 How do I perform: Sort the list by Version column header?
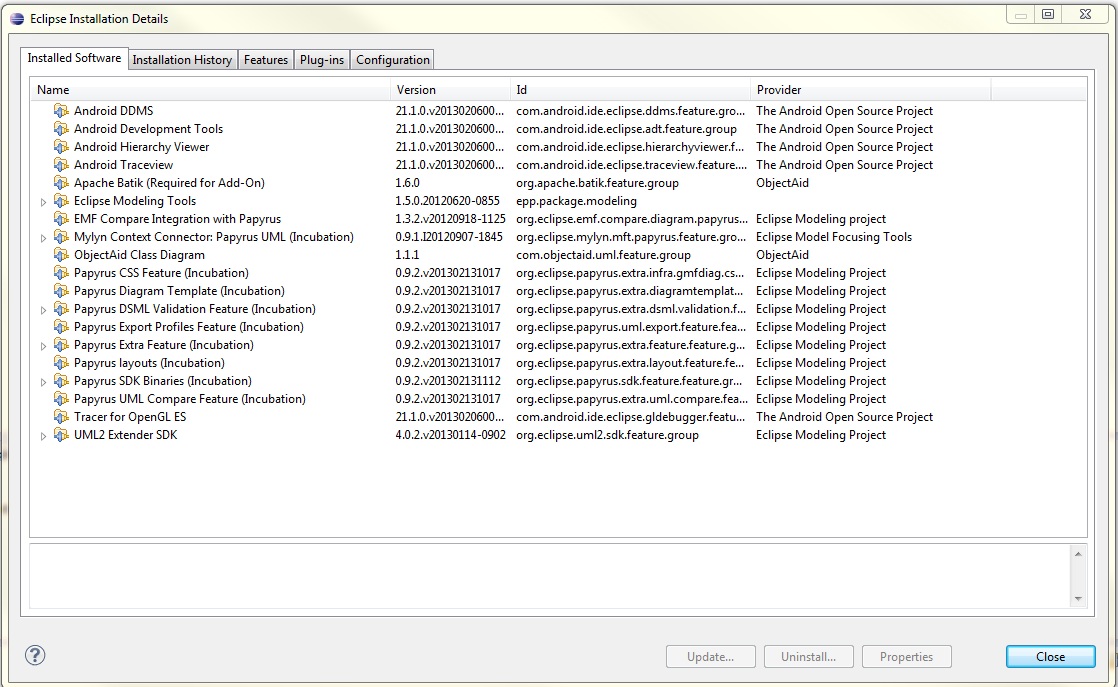pos(451,90)
